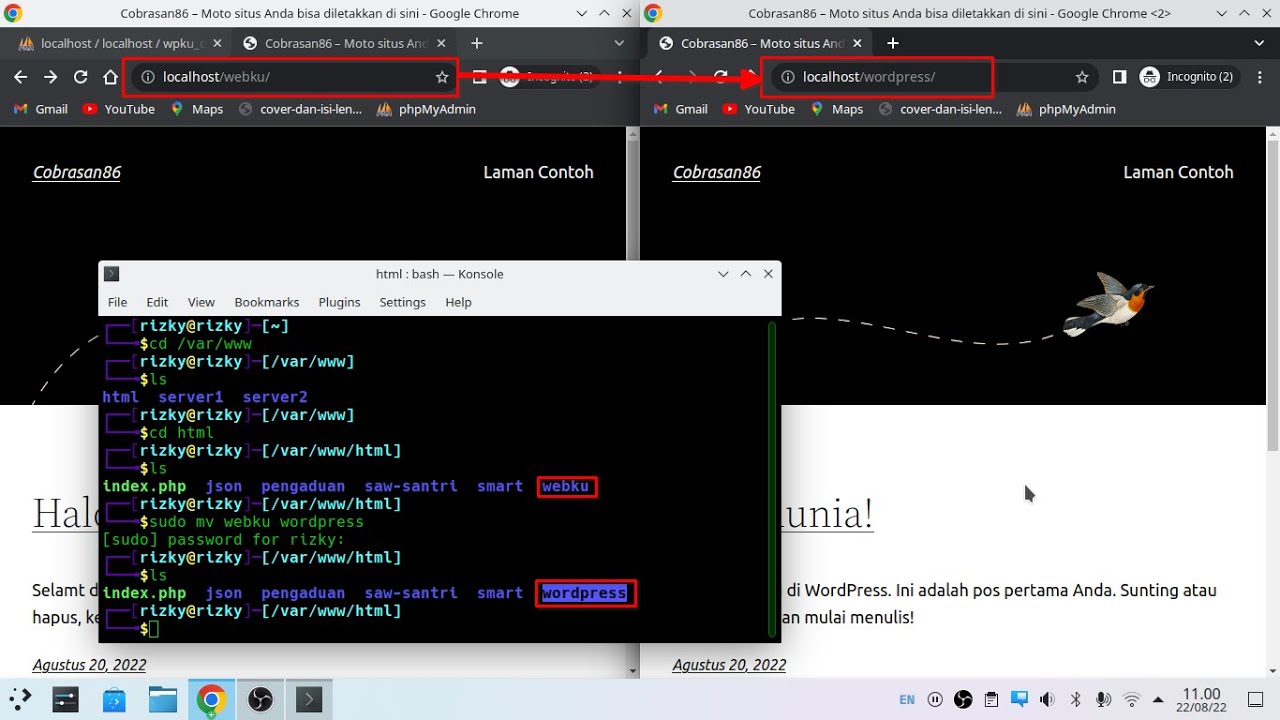Open Konsole Bookmarks menu
Viewport: 1280px width, 720px height.
pyautogui.click(x=267, y=302)
